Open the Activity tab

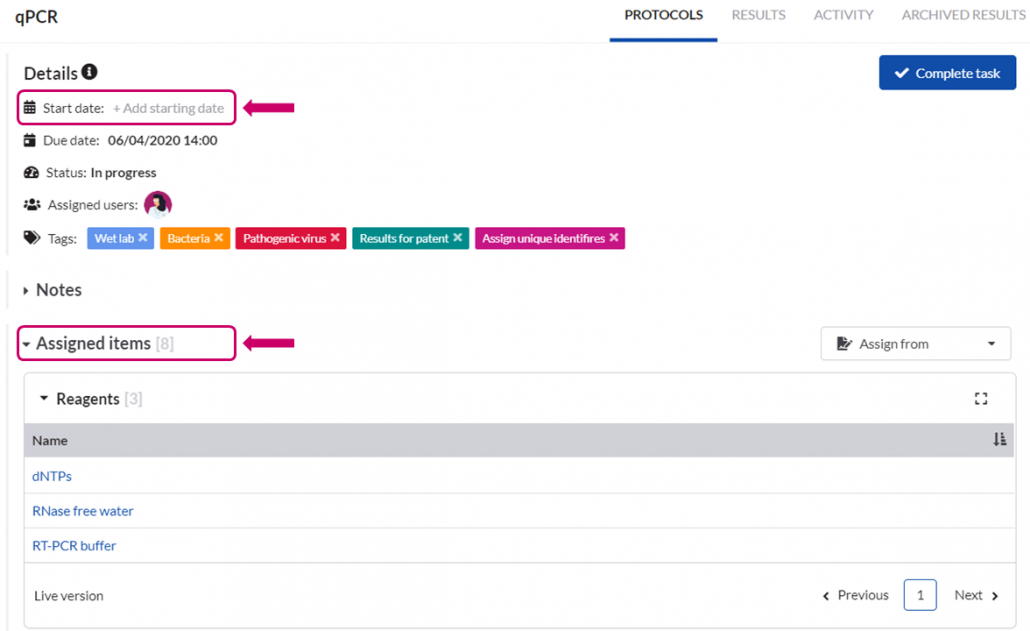pos(843,15)
